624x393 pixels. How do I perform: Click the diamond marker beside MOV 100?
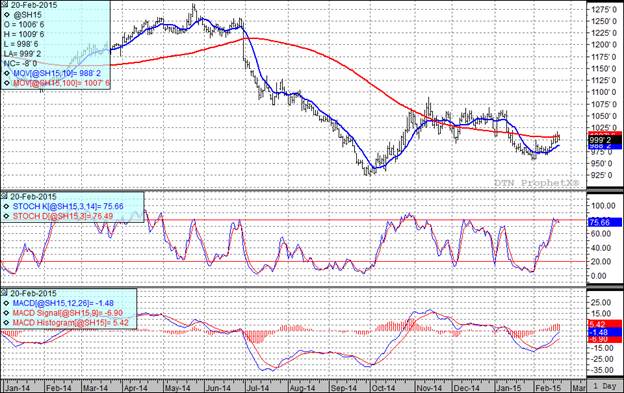point(7,84)
